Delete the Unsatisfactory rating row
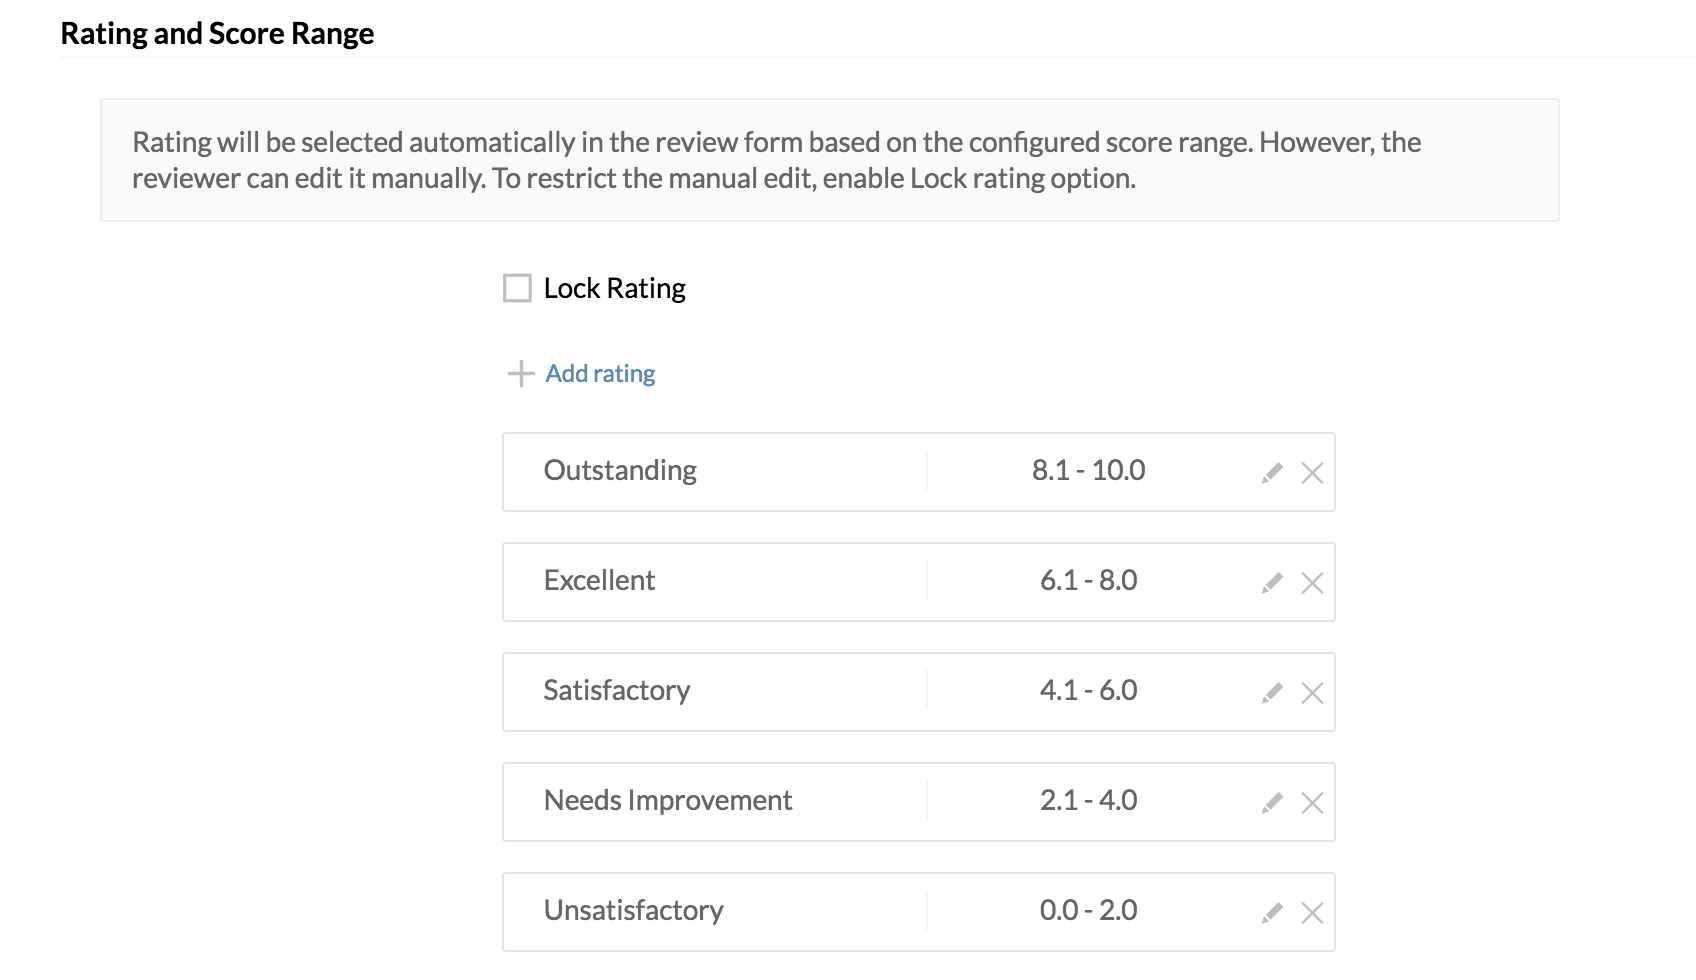The image size is (1696, 980). click(1312, 913)
